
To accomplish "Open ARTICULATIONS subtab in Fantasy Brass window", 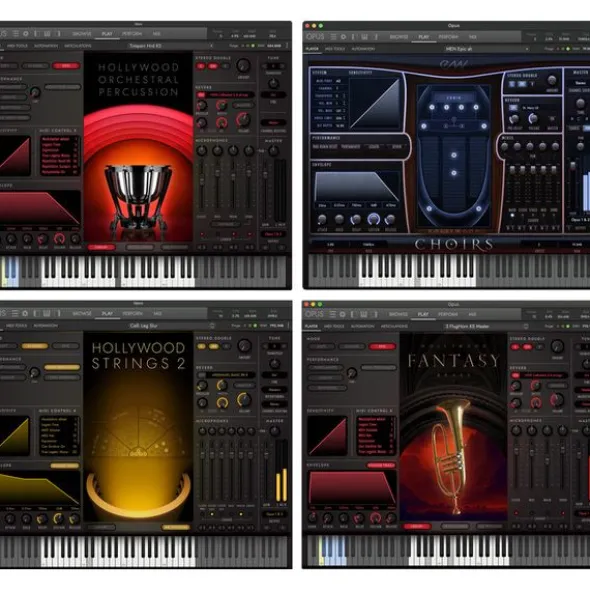I will click(x=394, y=326).
